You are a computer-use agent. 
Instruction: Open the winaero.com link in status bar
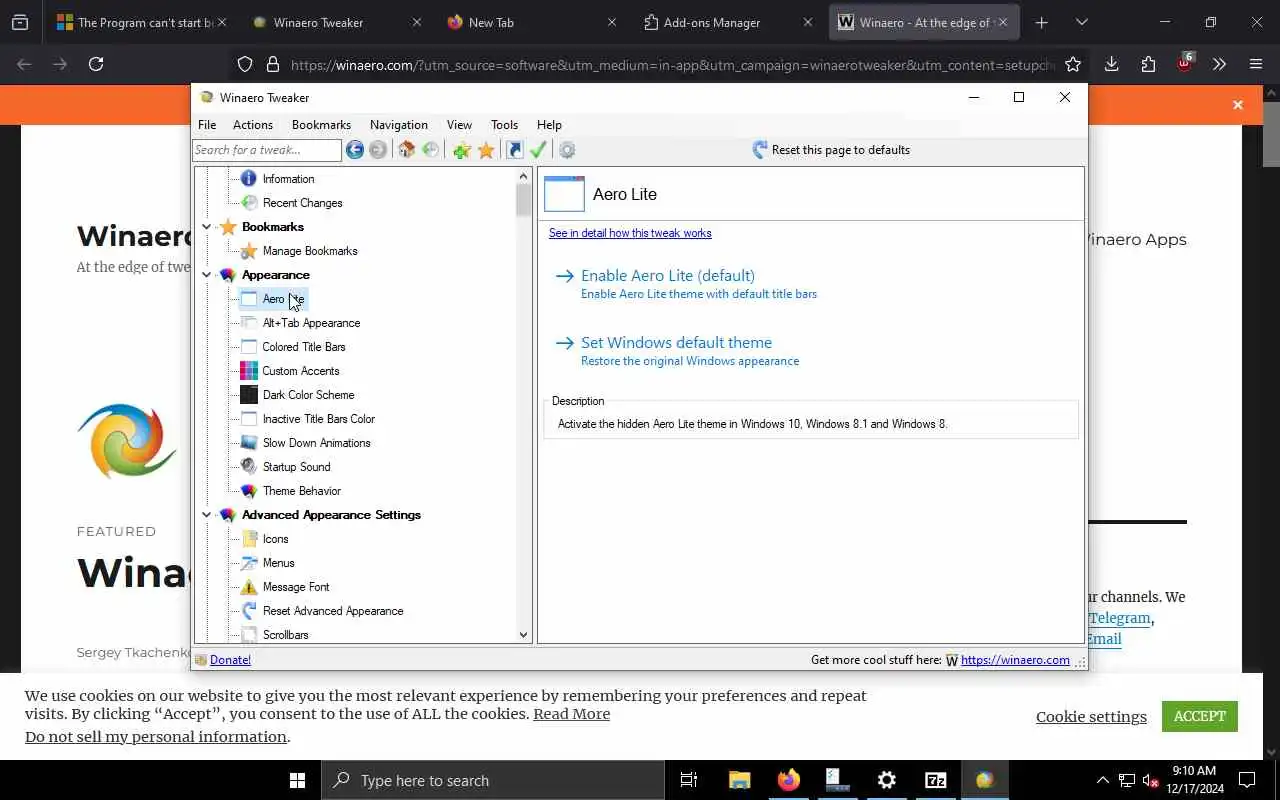1015,660
